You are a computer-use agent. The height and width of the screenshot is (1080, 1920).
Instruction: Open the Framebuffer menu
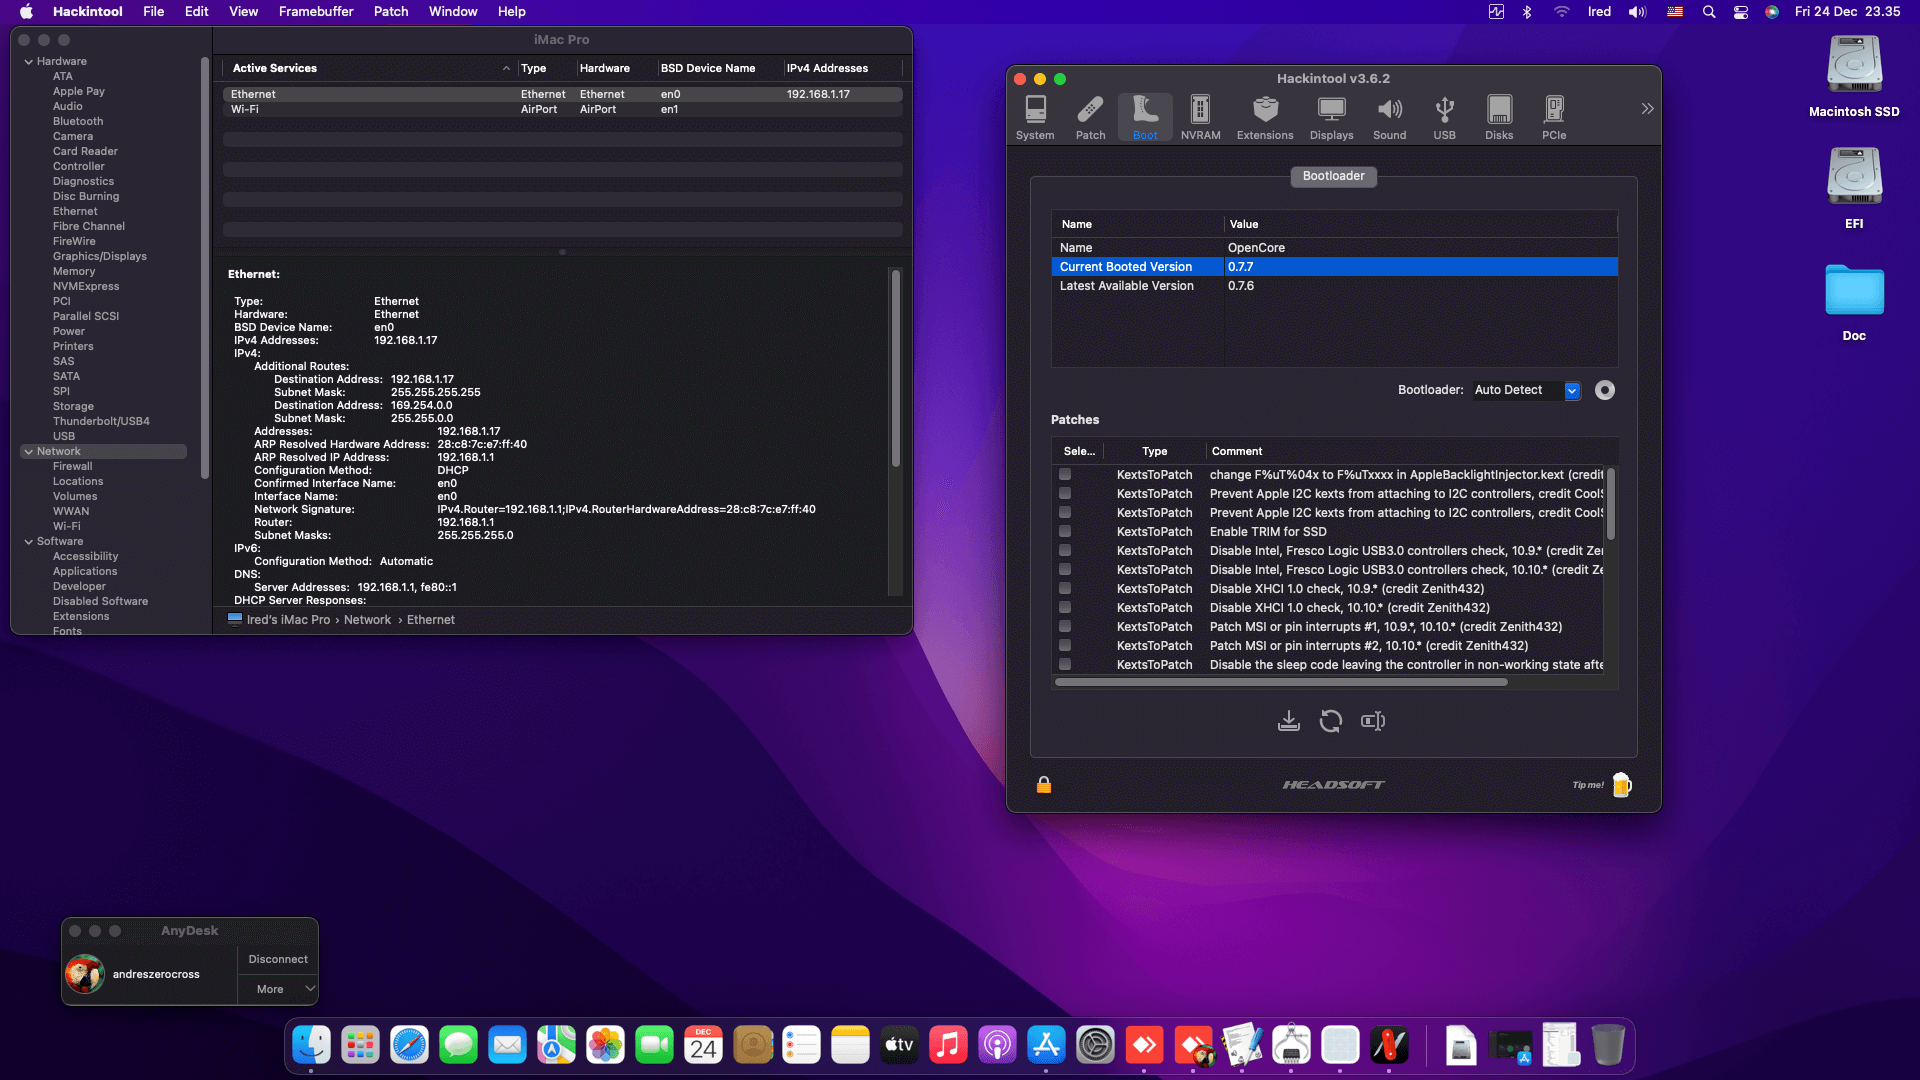coord(316,12)
